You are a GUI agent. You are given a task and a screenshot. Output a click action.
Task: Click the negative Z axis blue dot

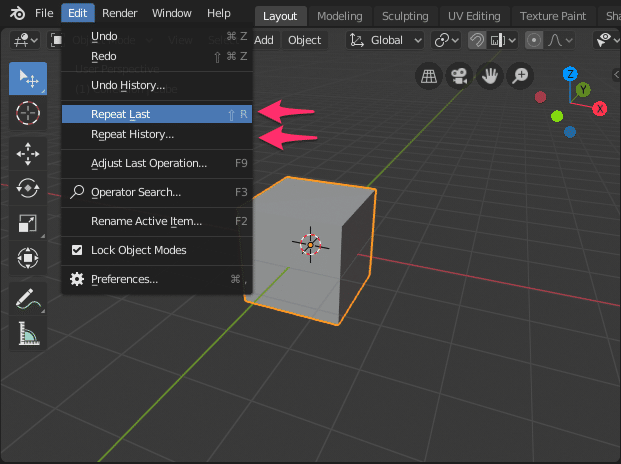570,132
